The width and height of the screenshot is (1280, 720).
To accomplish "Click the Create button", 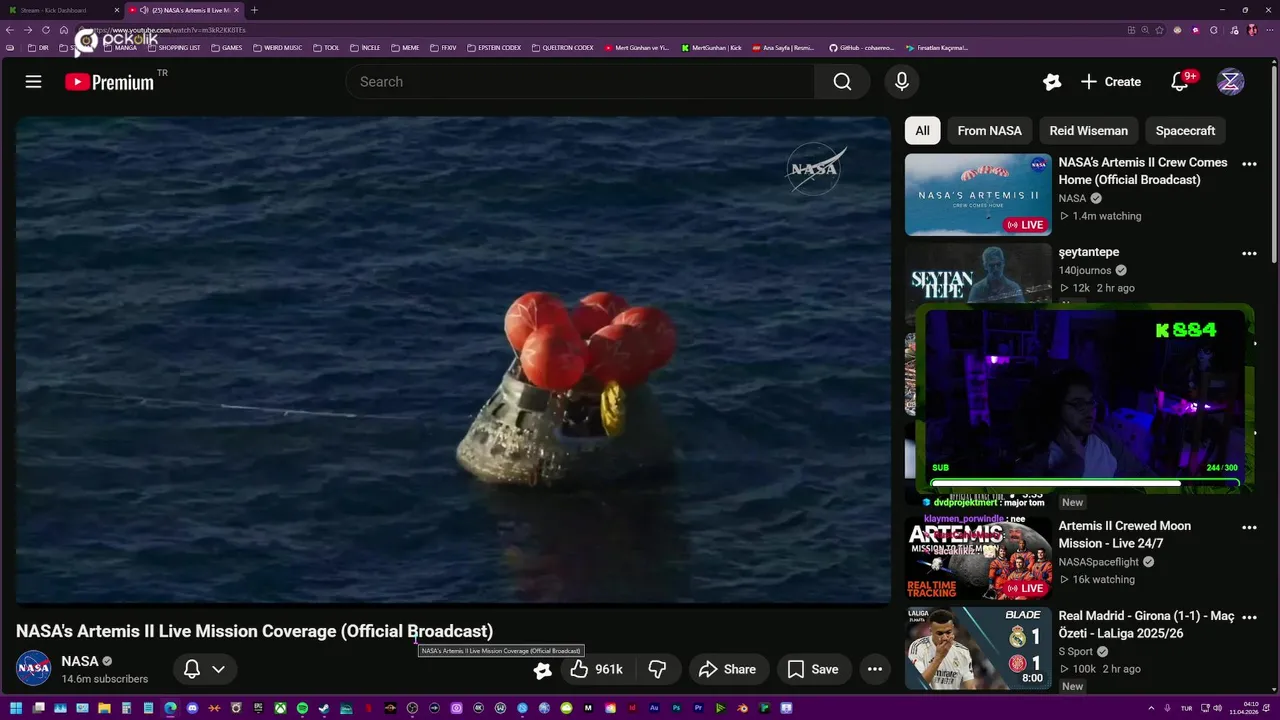I will [1111, 82].
